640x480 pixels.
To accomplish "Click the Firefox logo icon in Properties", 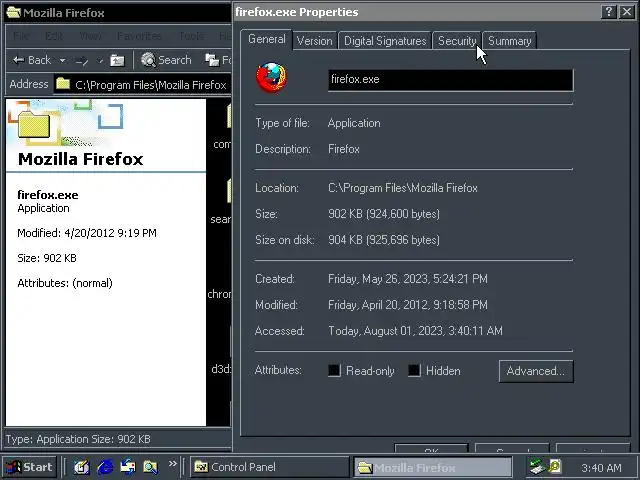I will point(271,77).
